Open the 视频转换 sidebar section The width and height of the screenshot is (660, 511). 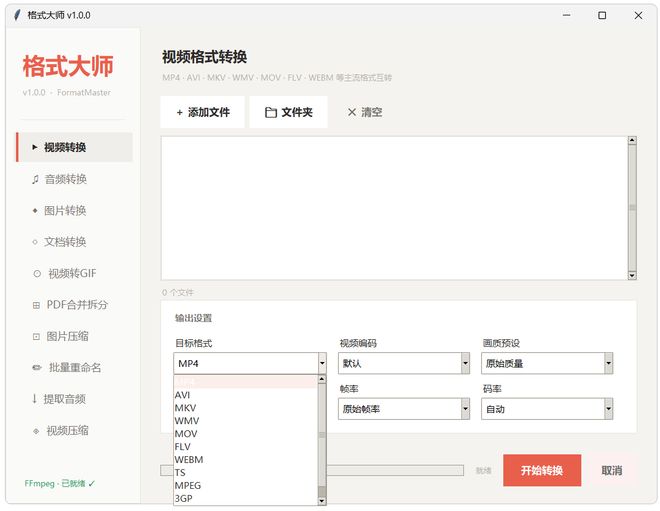click(x=75, y=147)
